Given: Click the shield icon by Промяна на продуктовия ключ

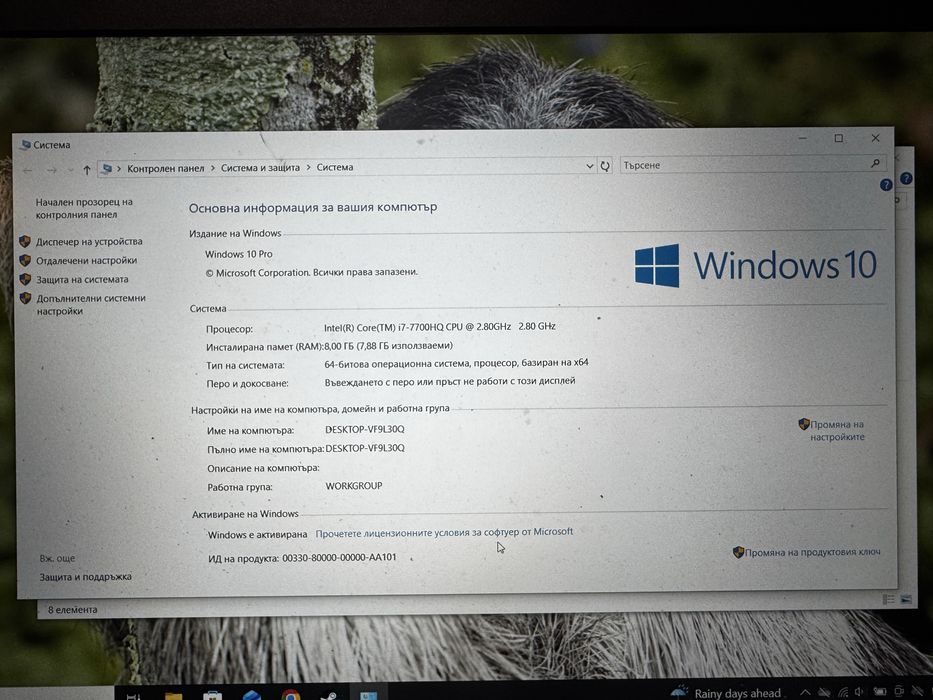Looking at the screenshot, I should (x=738, y=552).
